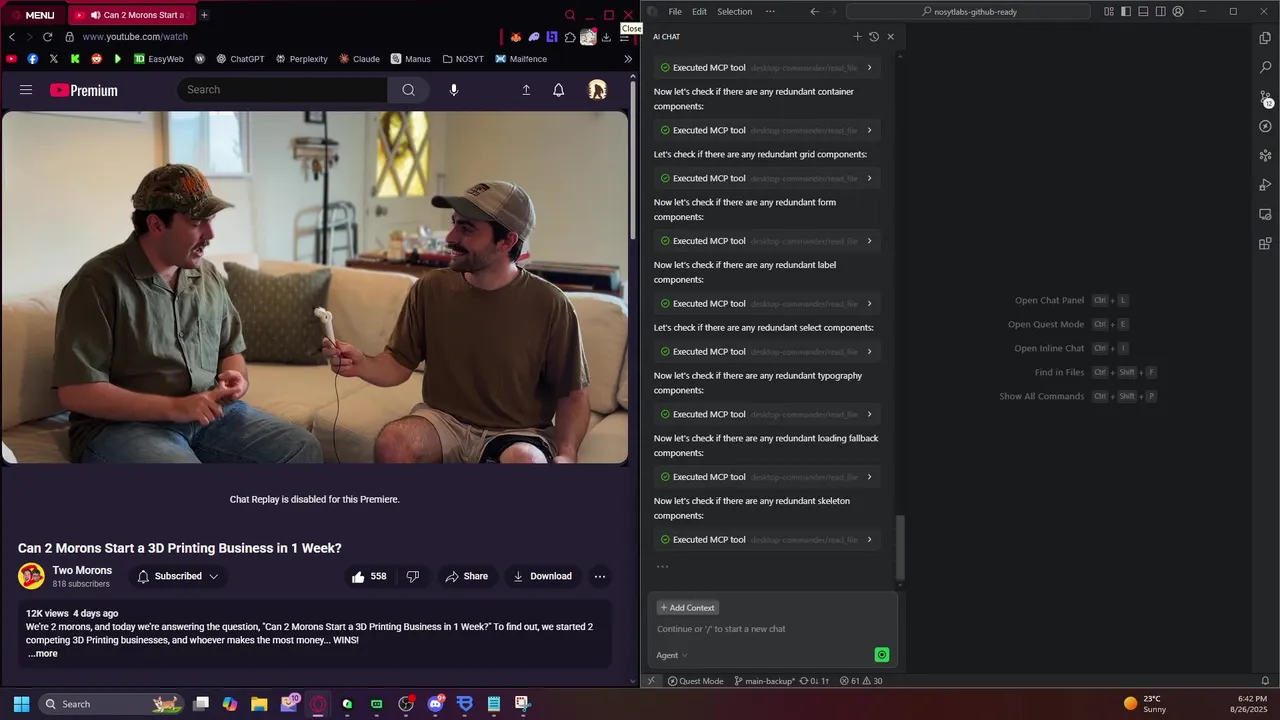Open a new browser tab with plus
1280x720 pixels.
[x=204, y=15]
